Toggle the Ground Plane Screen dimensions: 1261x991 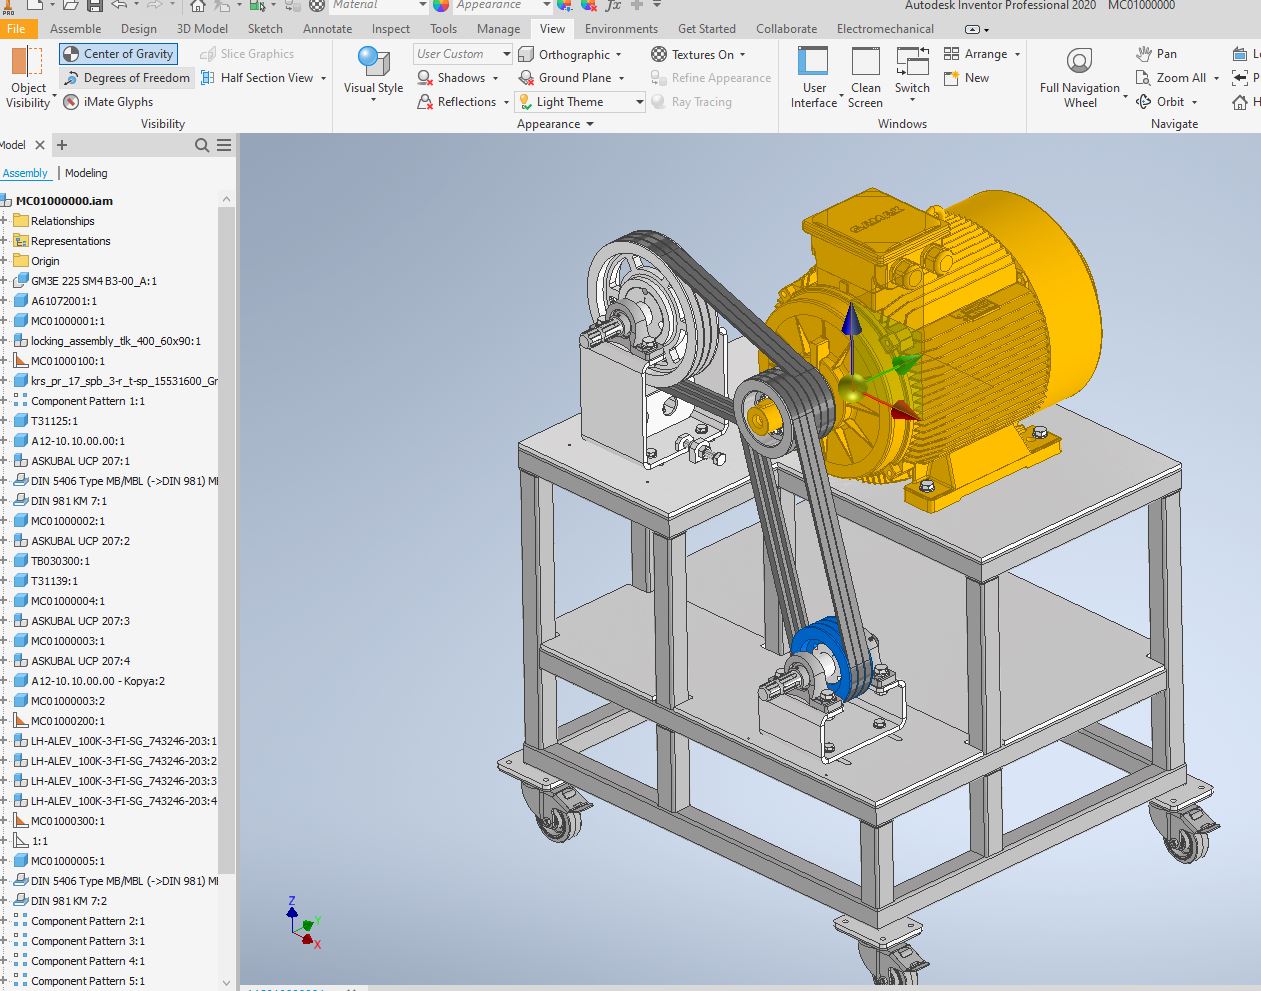565,78
